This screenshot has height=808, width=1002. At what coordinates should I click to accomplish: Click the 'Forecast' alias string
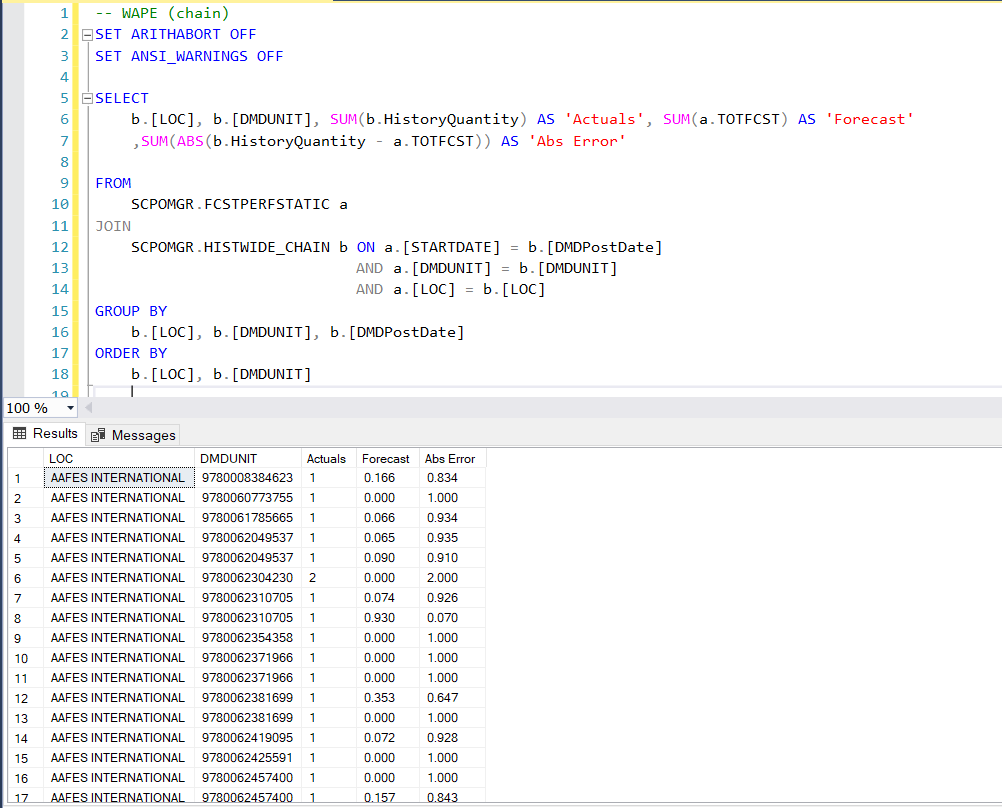(x=869, y=120)
